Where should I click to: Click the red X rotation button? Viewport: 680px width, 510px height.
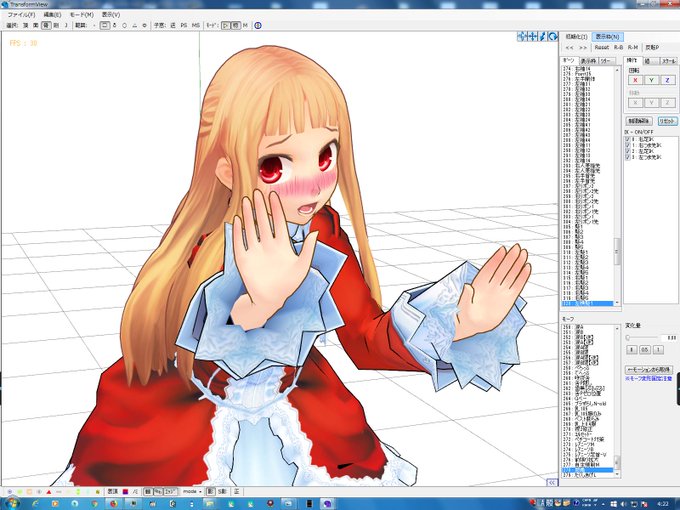point(635,80)
